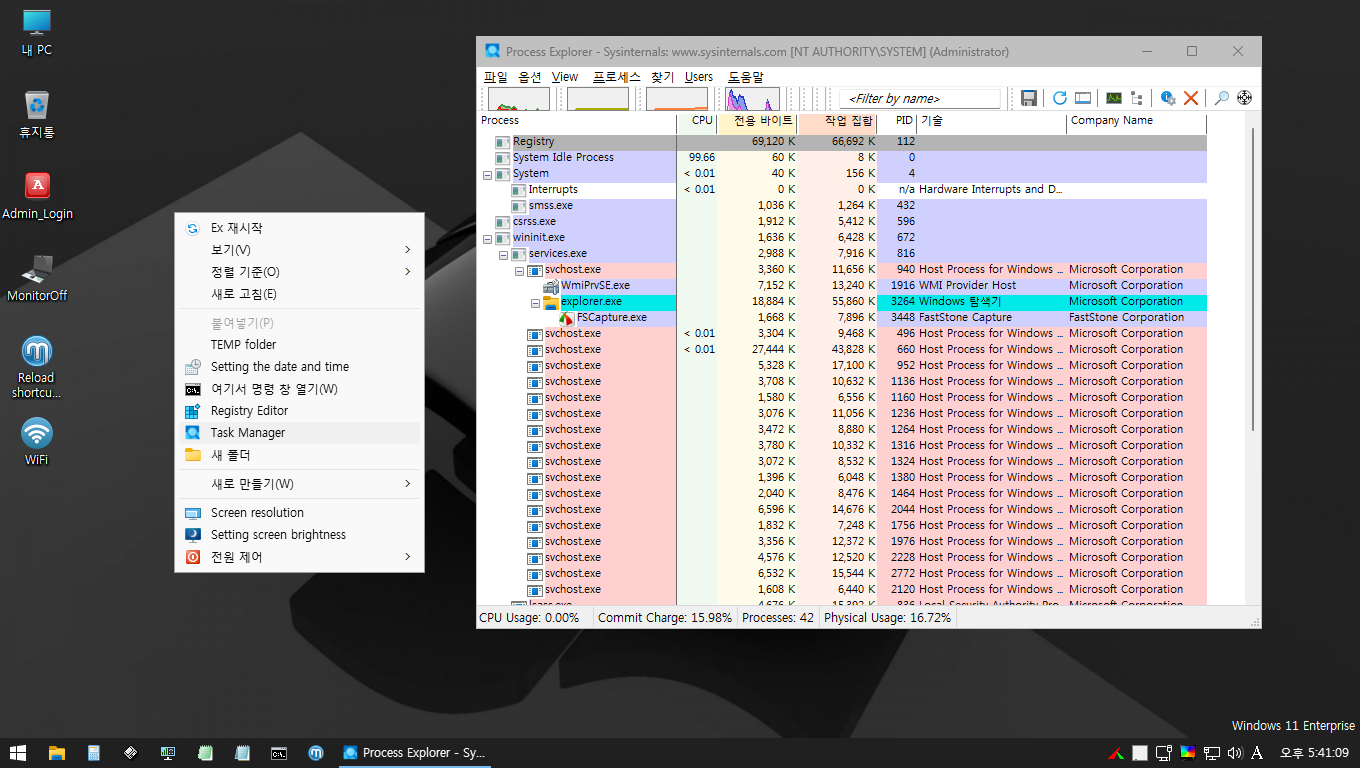The image size is (1360, 768).
Task: Open File Explorer from the taskbar
Action: (x=57, y=753)
